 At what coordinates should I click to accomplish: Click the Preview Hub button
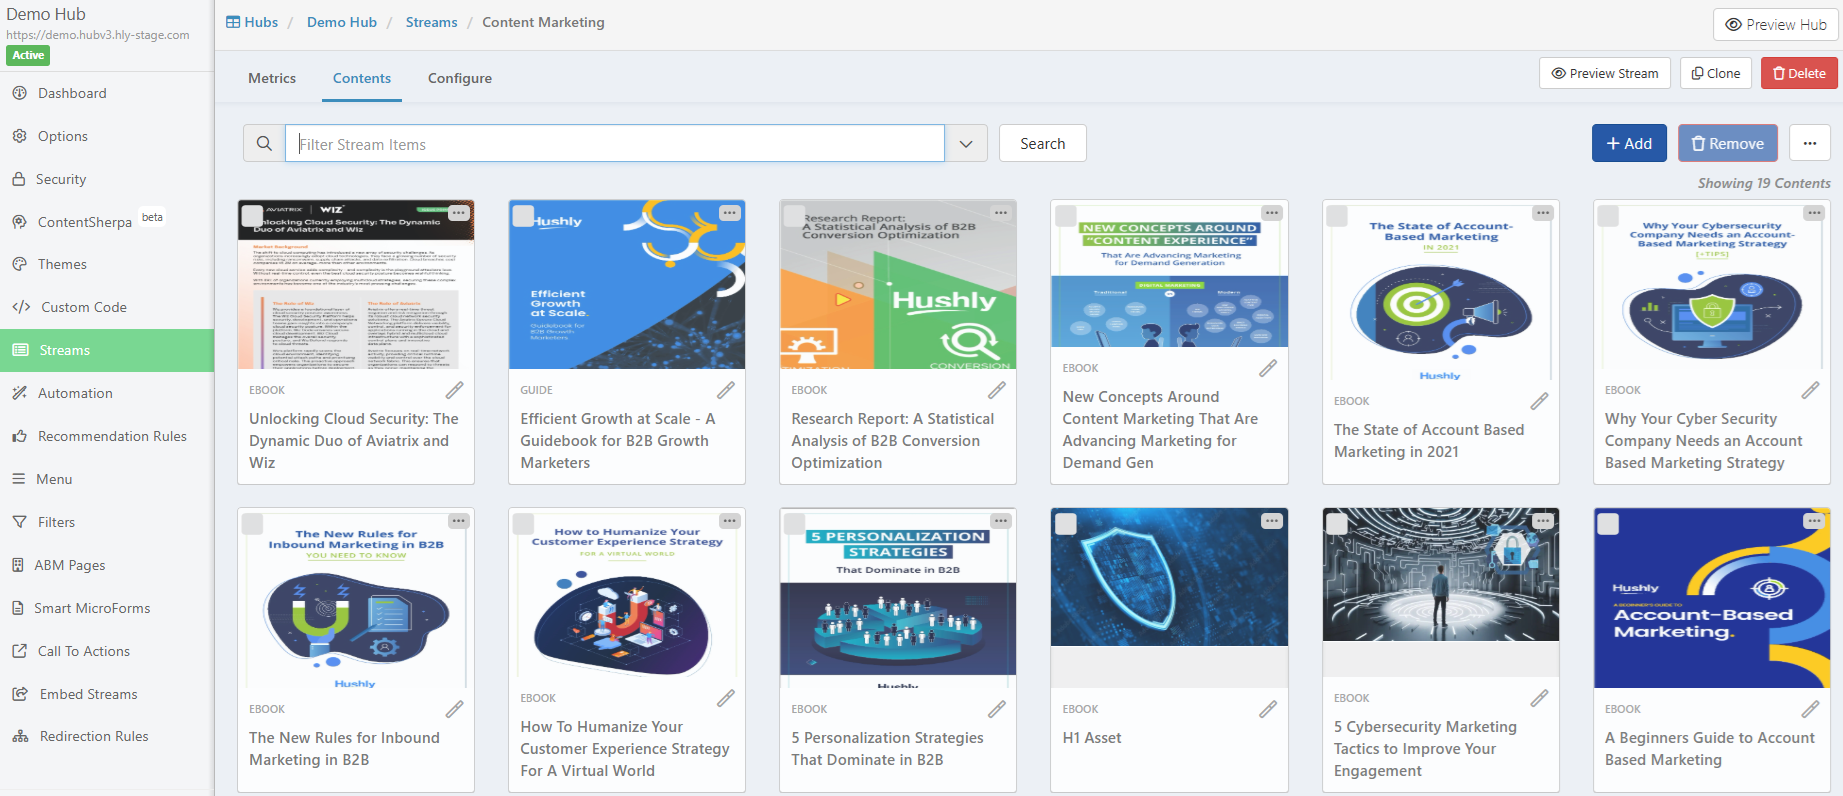point(1776,25)
